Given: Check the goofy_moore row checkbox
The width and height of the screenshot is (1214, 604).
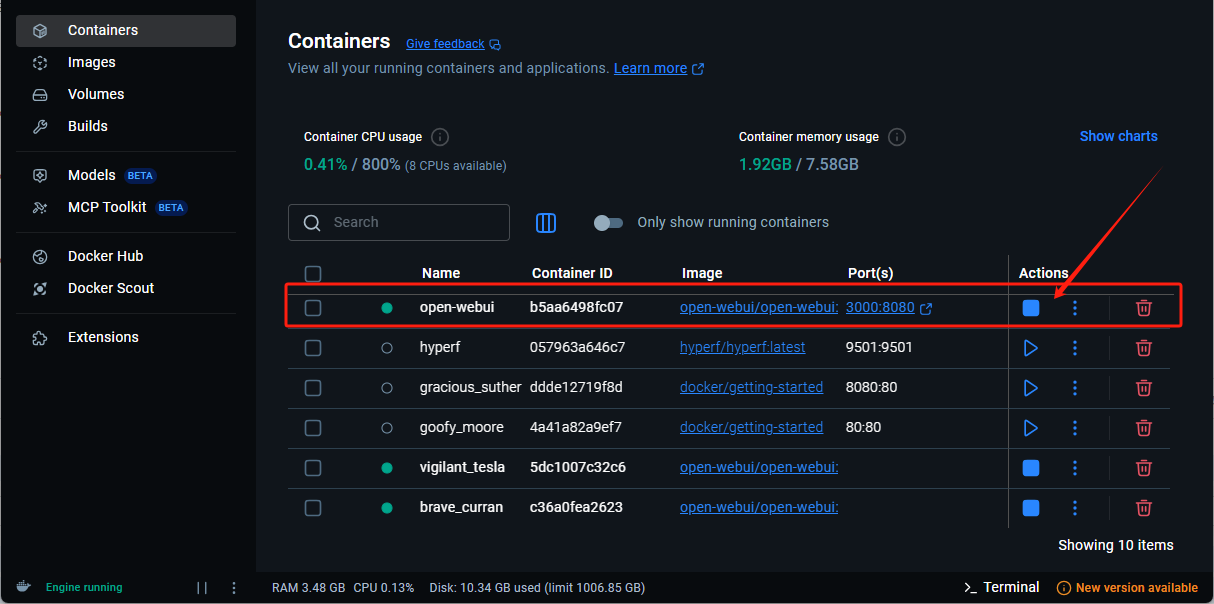Looking at the screenshot, I should pos(313,428).
